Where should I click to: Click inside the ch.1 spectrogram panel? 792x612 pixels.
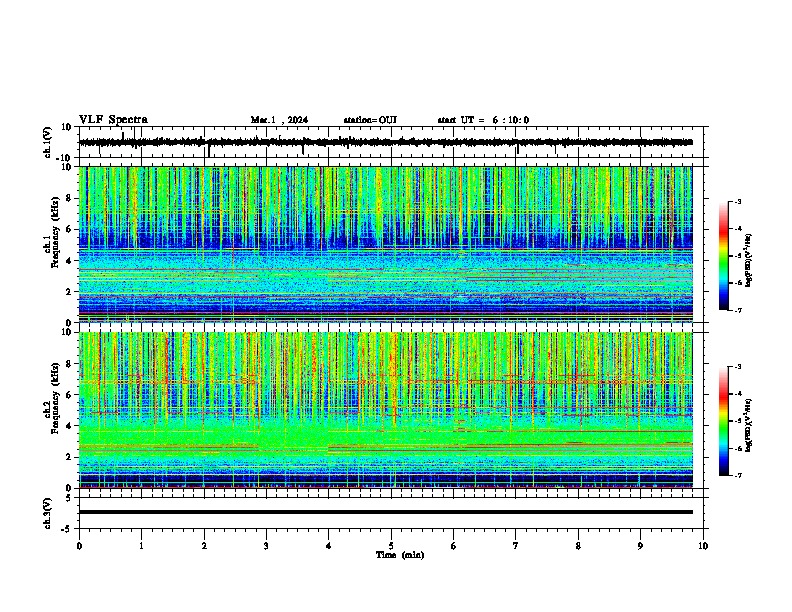(x=386, y=244)
